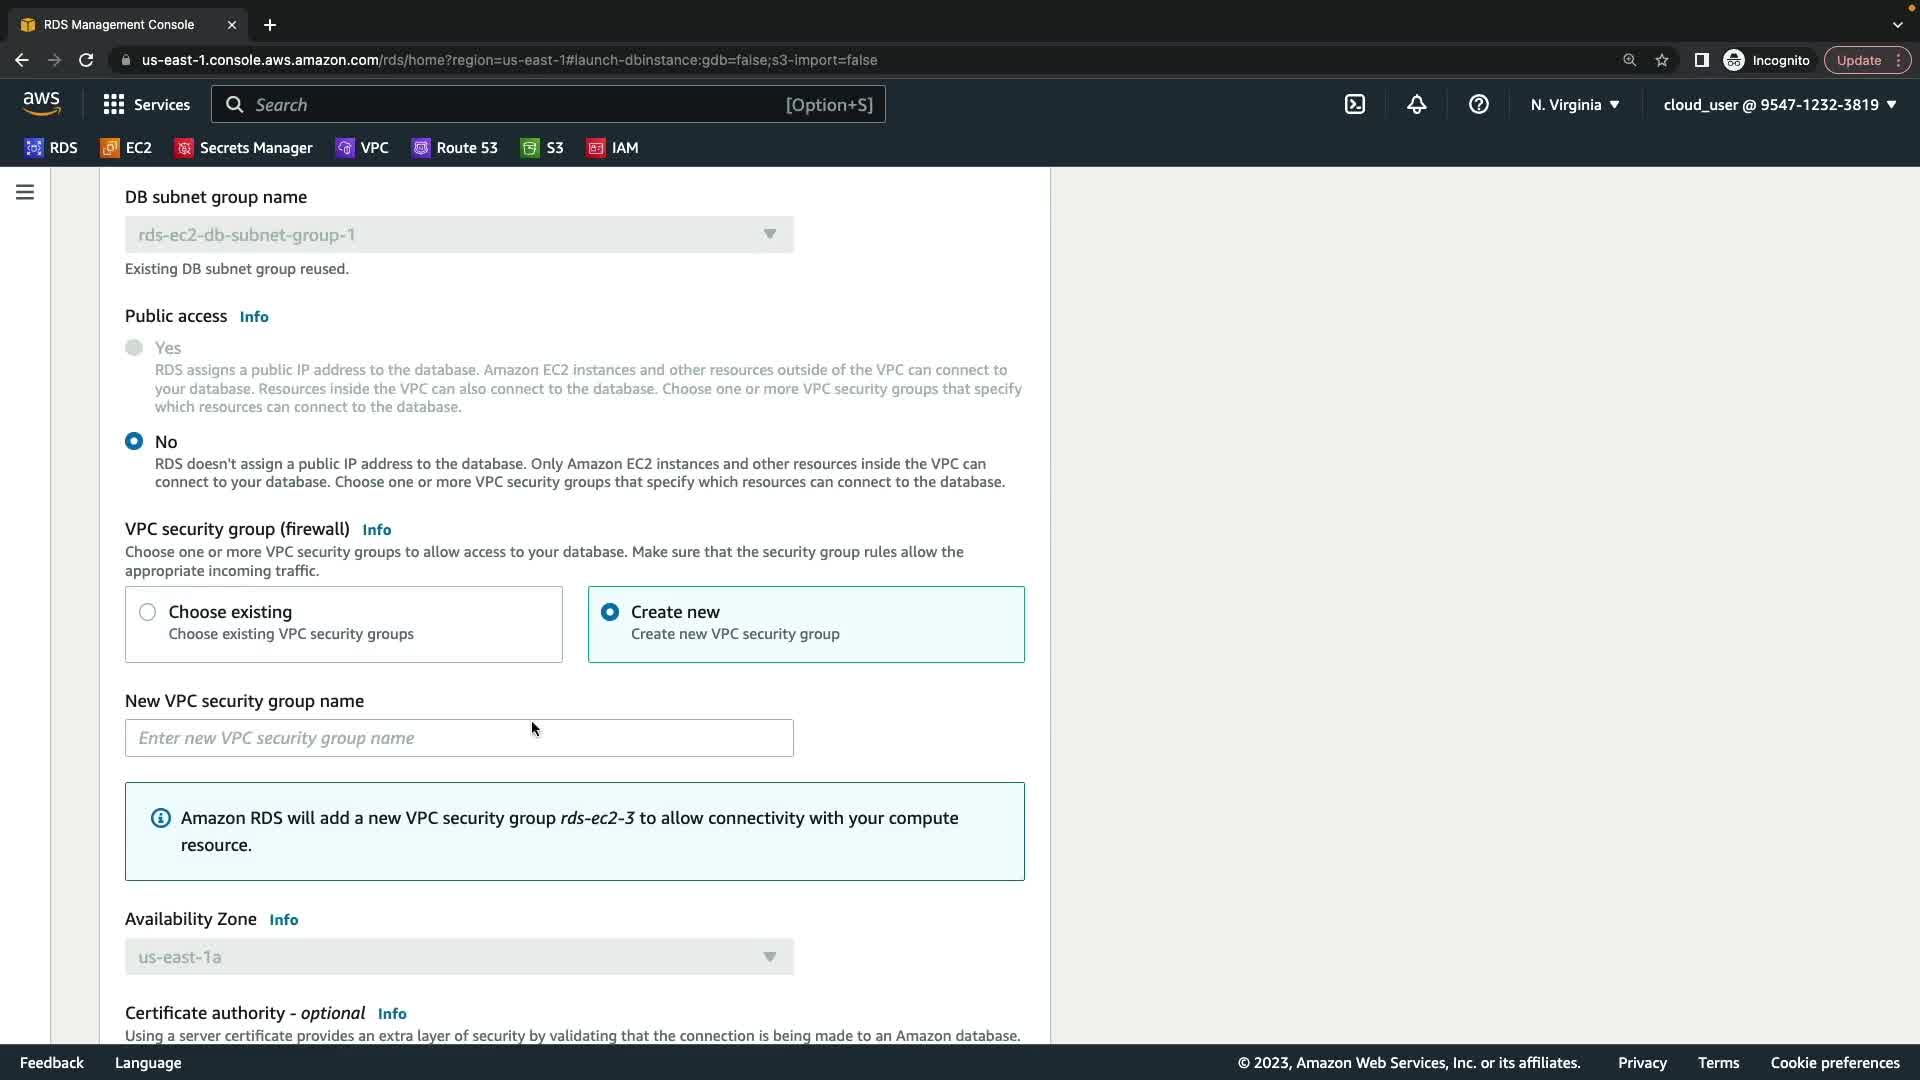
Task: Open the S3 favorites shortcut
Action: click(543, 148)
